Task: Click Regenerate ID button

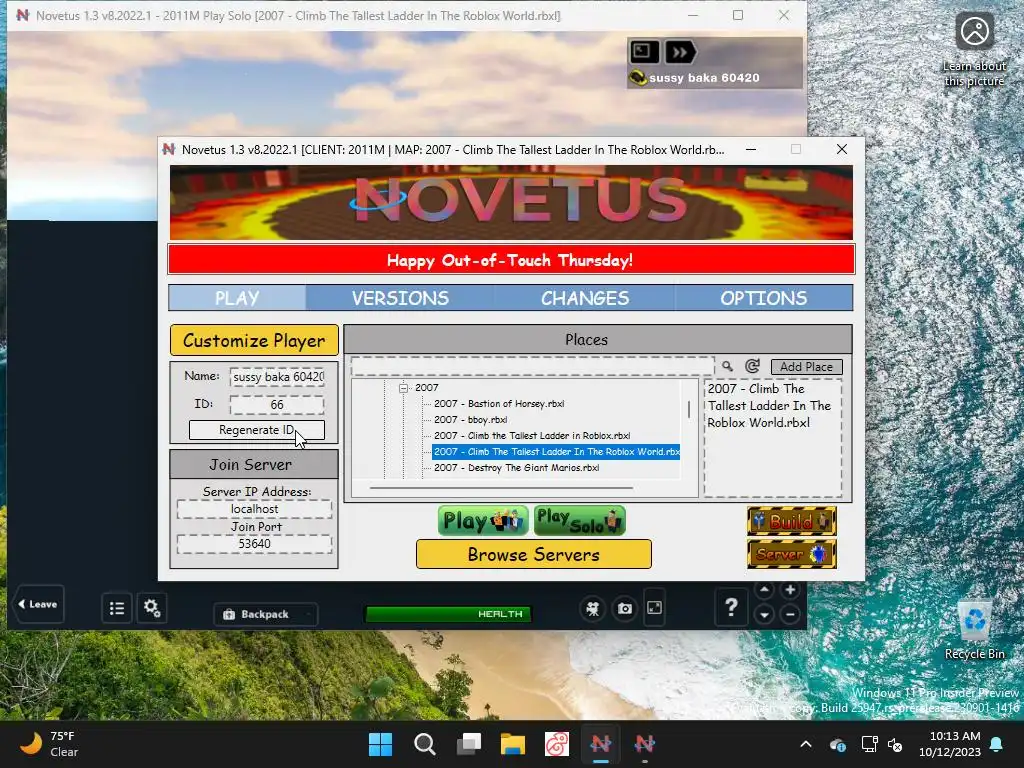Action: pyautogui.click(x=257, y=430)
